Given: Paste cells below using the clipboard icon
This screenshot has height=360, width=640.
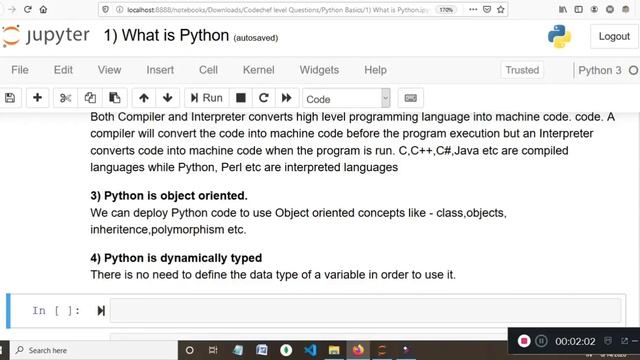Looking at the screenshot, I should coord(115,98).
